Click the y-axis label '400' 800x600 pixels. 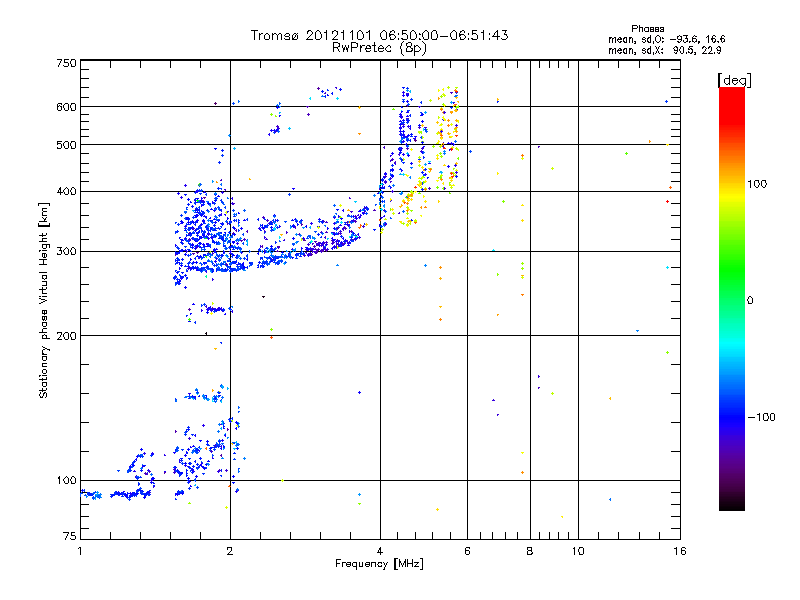[66, 192]
